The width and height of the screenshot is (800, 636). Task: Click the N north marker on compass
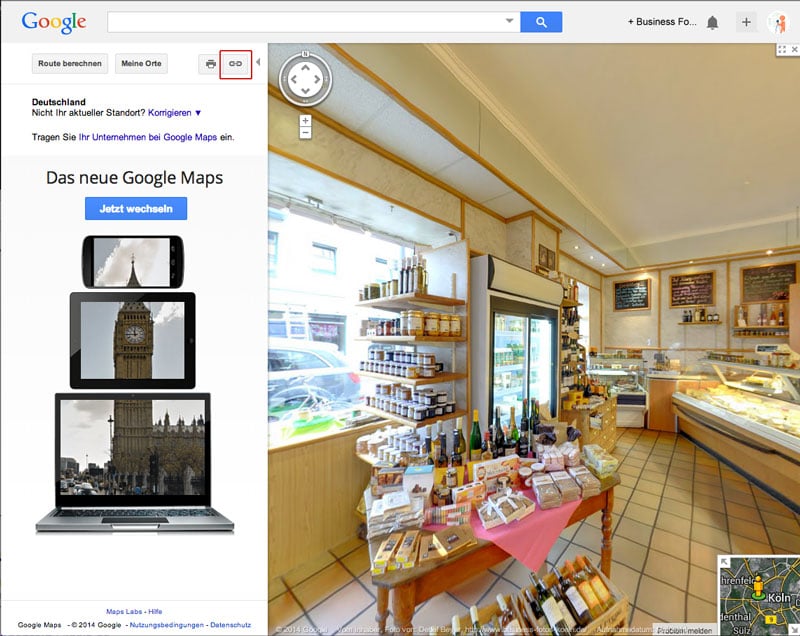(x=305, y=54)
